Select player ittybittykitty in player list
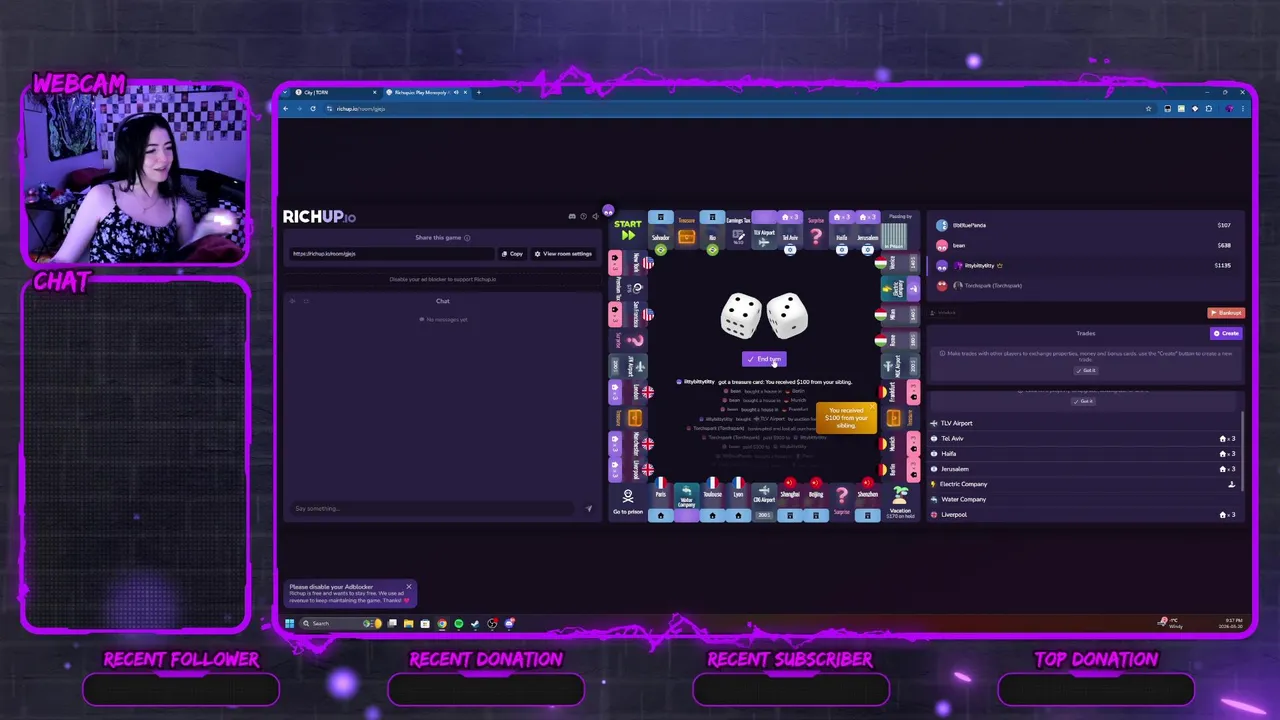This screenshot has height=720, width=1280. coord(1086,265)
